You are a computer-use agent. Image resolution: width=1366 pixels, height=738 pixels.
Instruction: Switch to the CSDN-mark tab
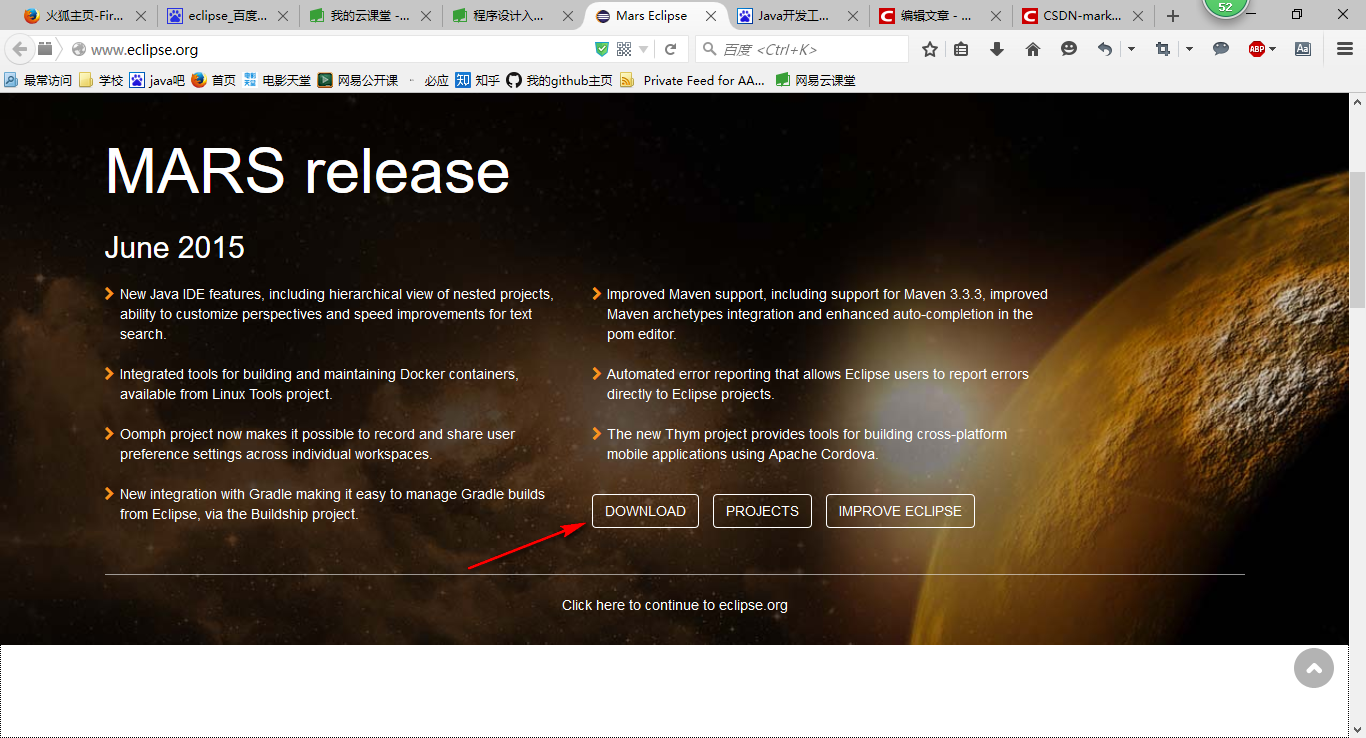pos(1085,16)
